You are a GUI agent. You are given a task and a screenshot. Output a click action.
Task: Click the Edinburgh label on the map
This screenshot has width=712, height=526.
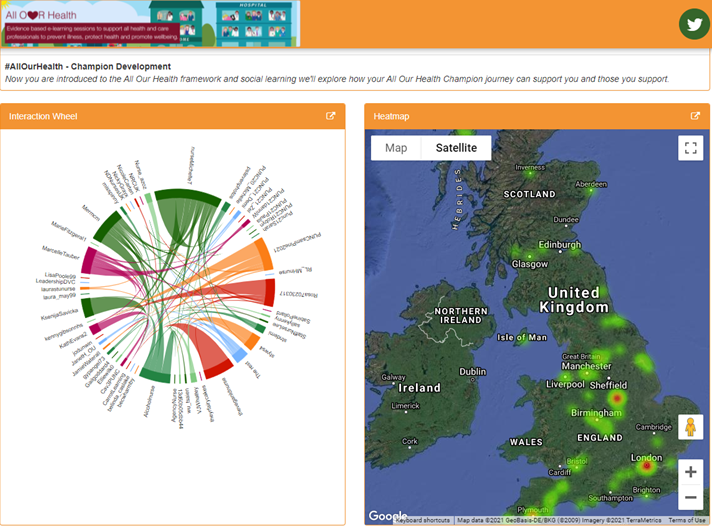click(559, 245)
